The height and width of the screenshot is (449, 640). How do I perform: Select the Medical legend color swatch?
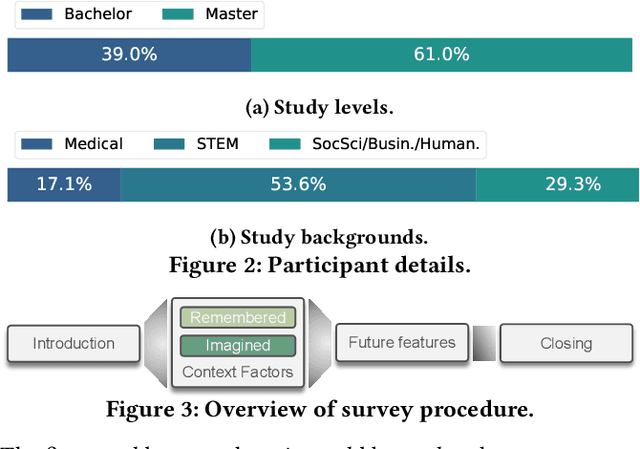point(35,143)
